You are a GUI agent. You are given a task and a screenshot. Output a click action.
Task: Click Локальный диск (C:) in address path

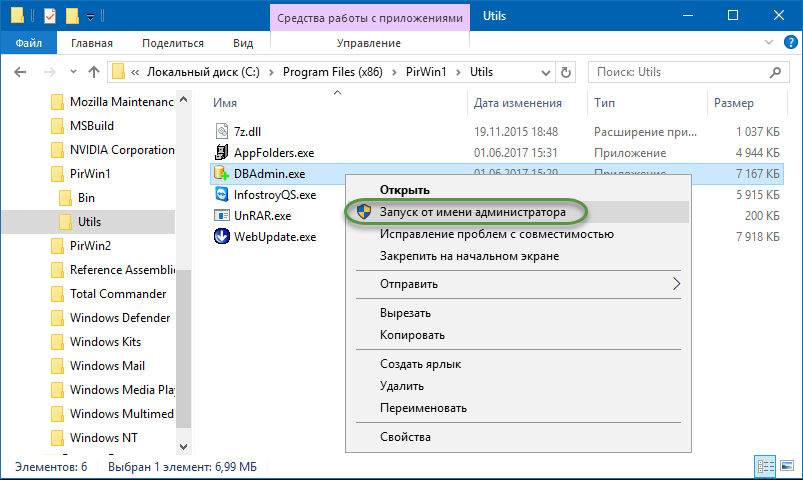click(203, 72)
